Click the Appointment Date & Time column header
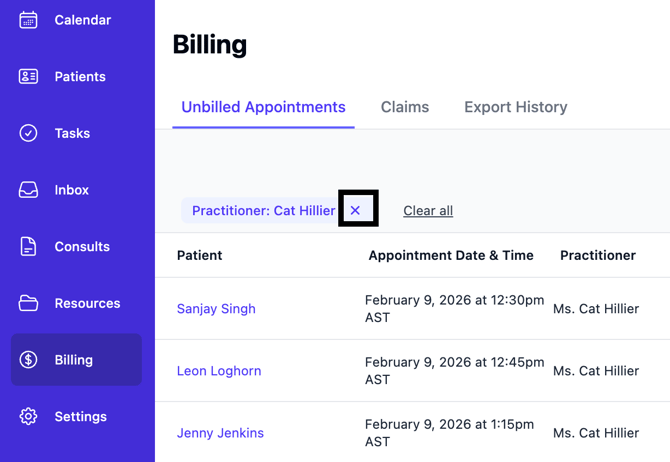 (451, 255)
